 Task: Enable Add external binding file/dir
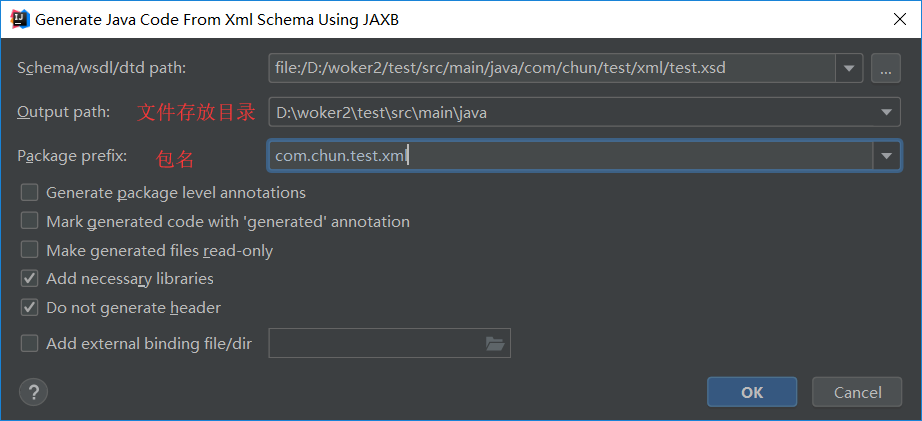30,343
